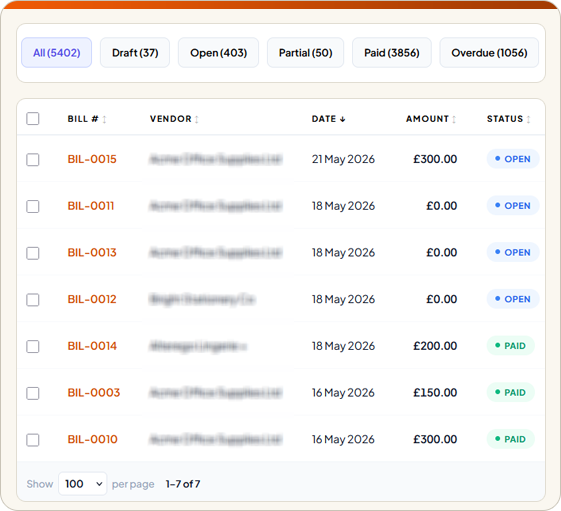561x511 pixels.
Task: Click the £300.00 amount for BIL-0015
Action: (435, 159)
